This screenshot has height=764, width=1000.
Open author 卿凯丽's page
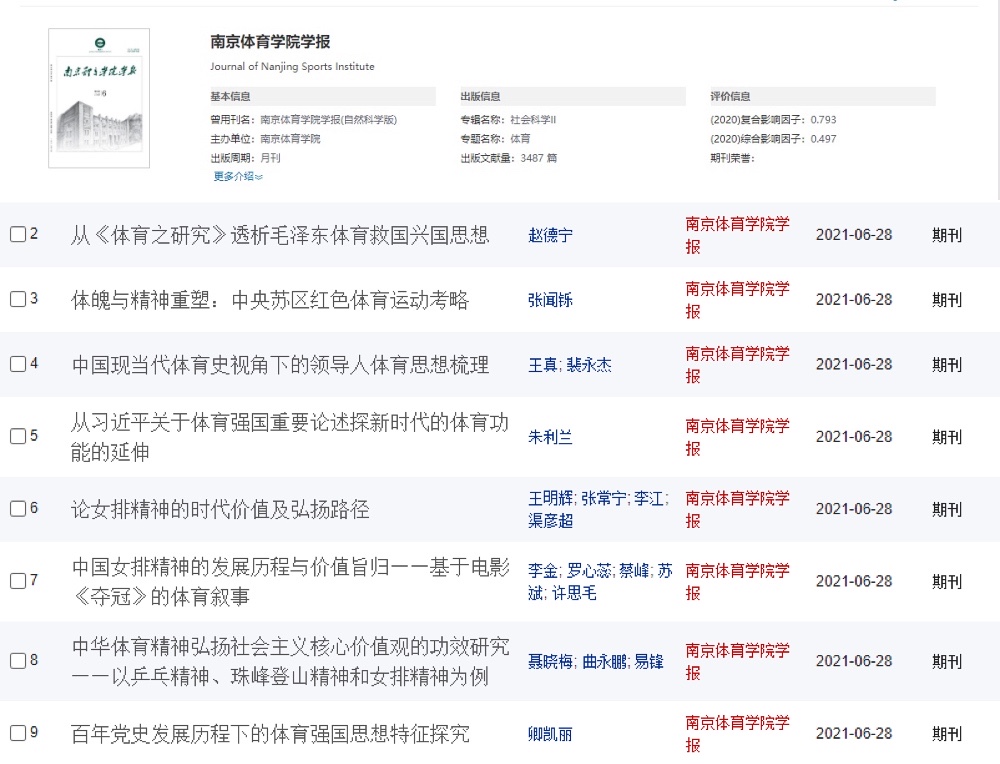coord(550,734)
